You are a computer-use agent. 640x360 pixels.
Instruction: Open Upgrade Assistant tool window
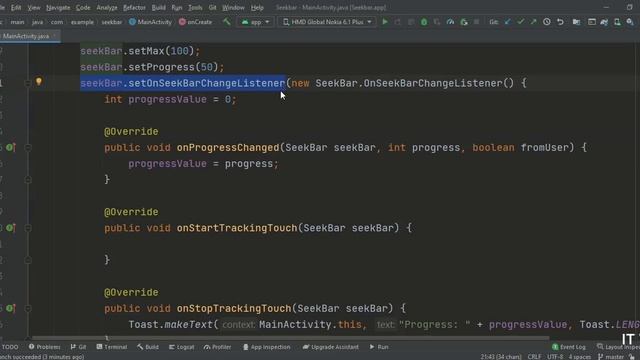[x=331, y=347]
